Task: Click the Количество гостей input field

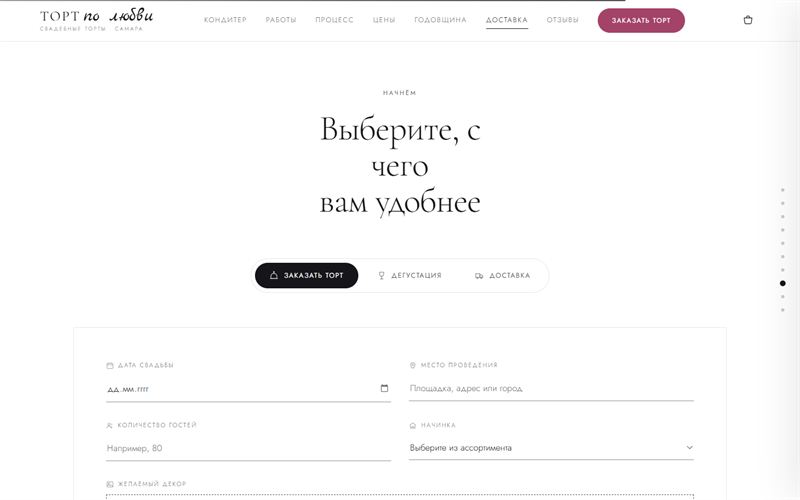Action: [x=248, y=448]
